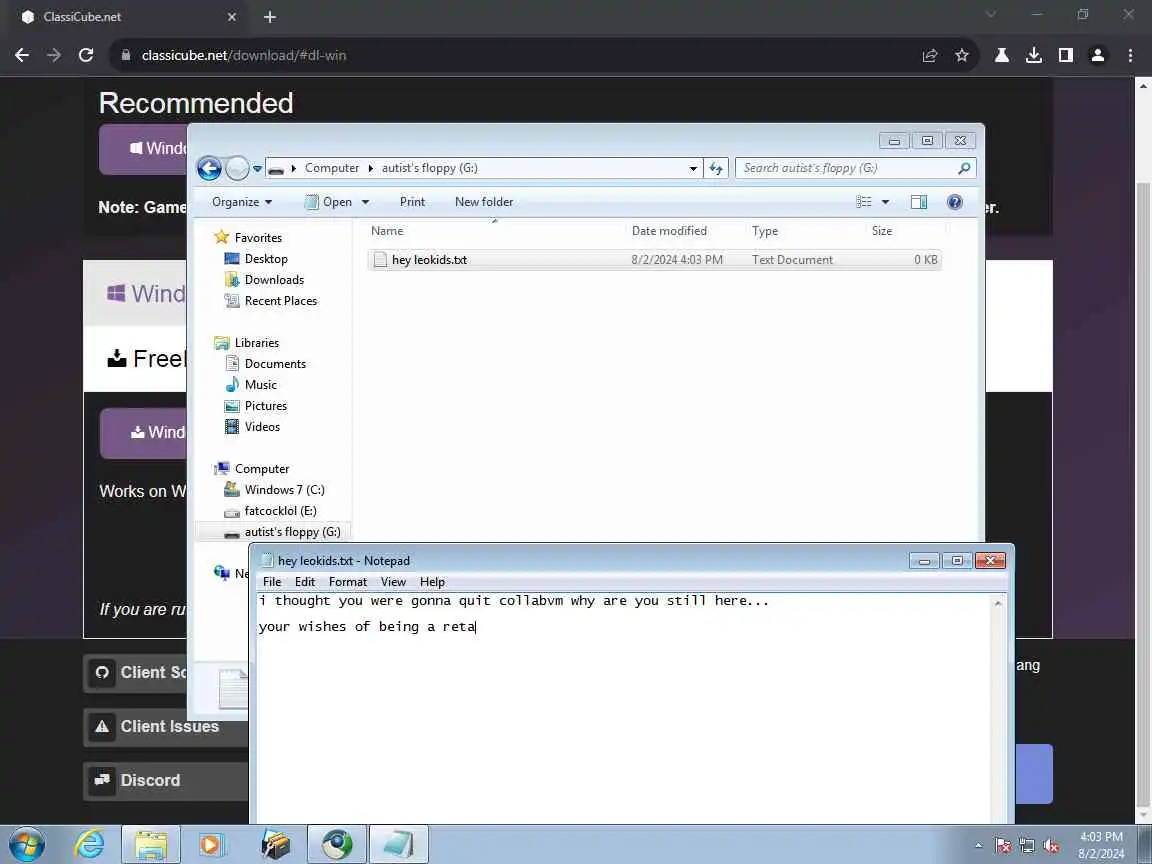The width and height of the screenshot is (1152, 864).
Task: Open the browser downloads icon
Action: click(x=1034, y=55)
